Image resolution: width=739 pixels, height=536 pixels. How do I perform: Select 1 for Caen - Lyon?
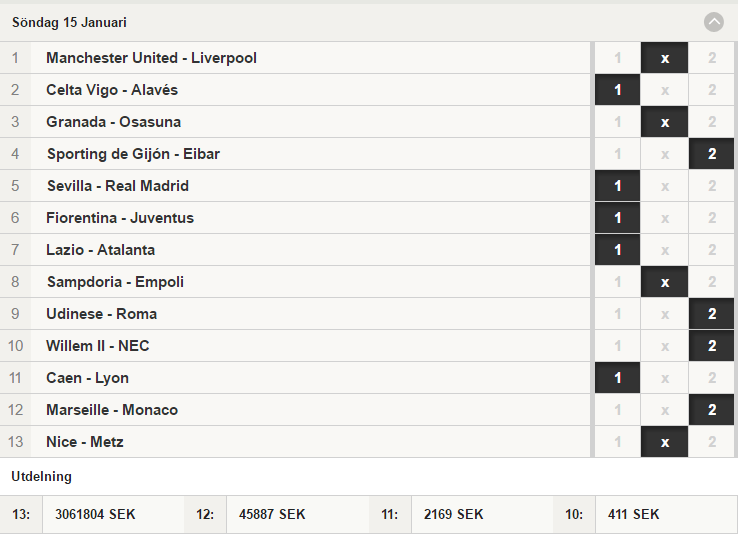(617, 378)
